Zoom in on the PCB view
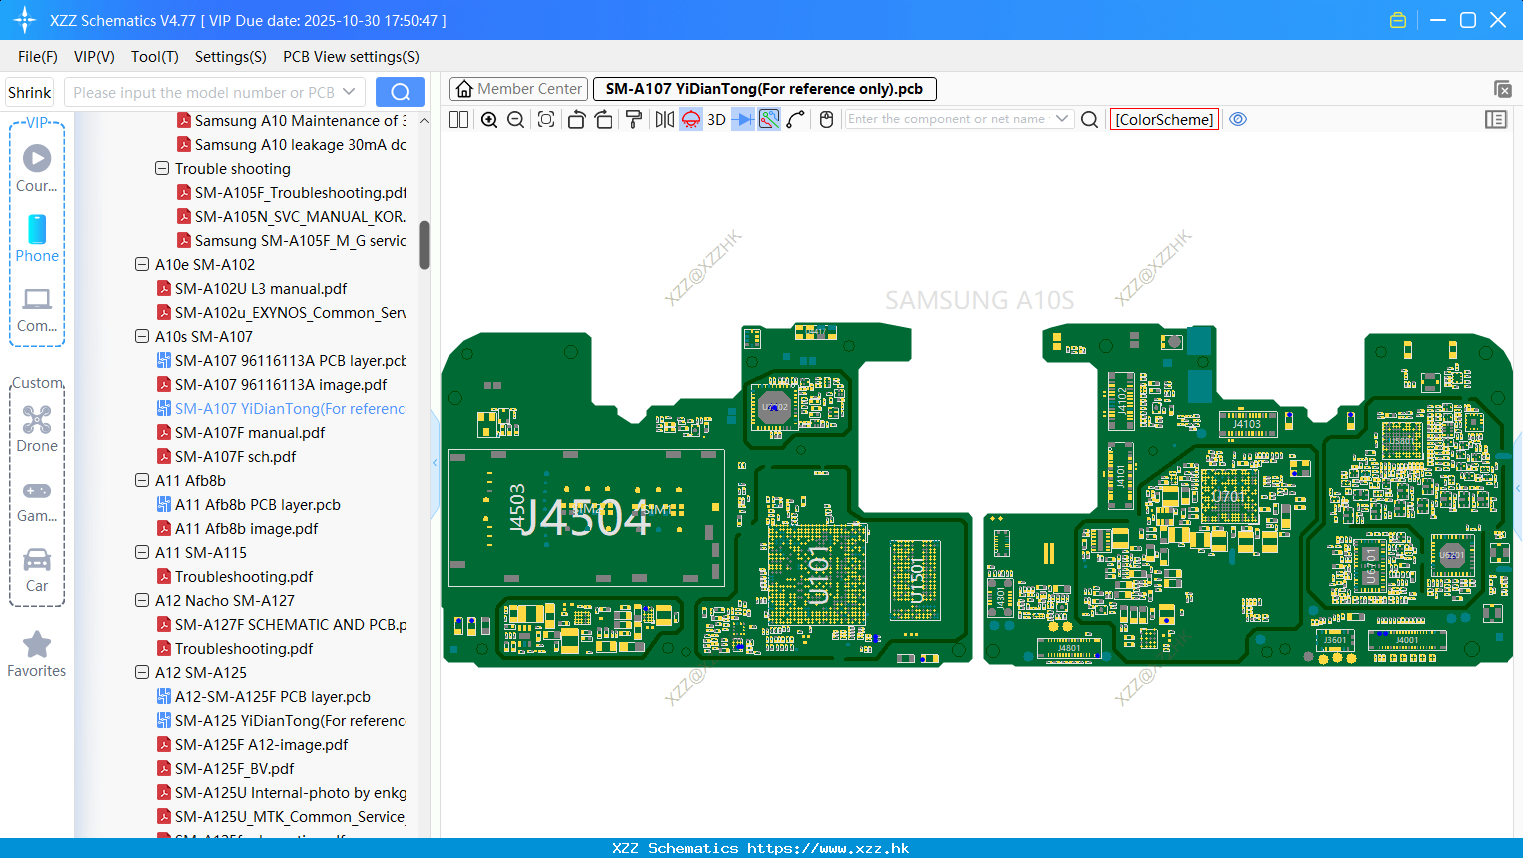The width and height of the screenshot is (1523, 858). pos(489,119)
